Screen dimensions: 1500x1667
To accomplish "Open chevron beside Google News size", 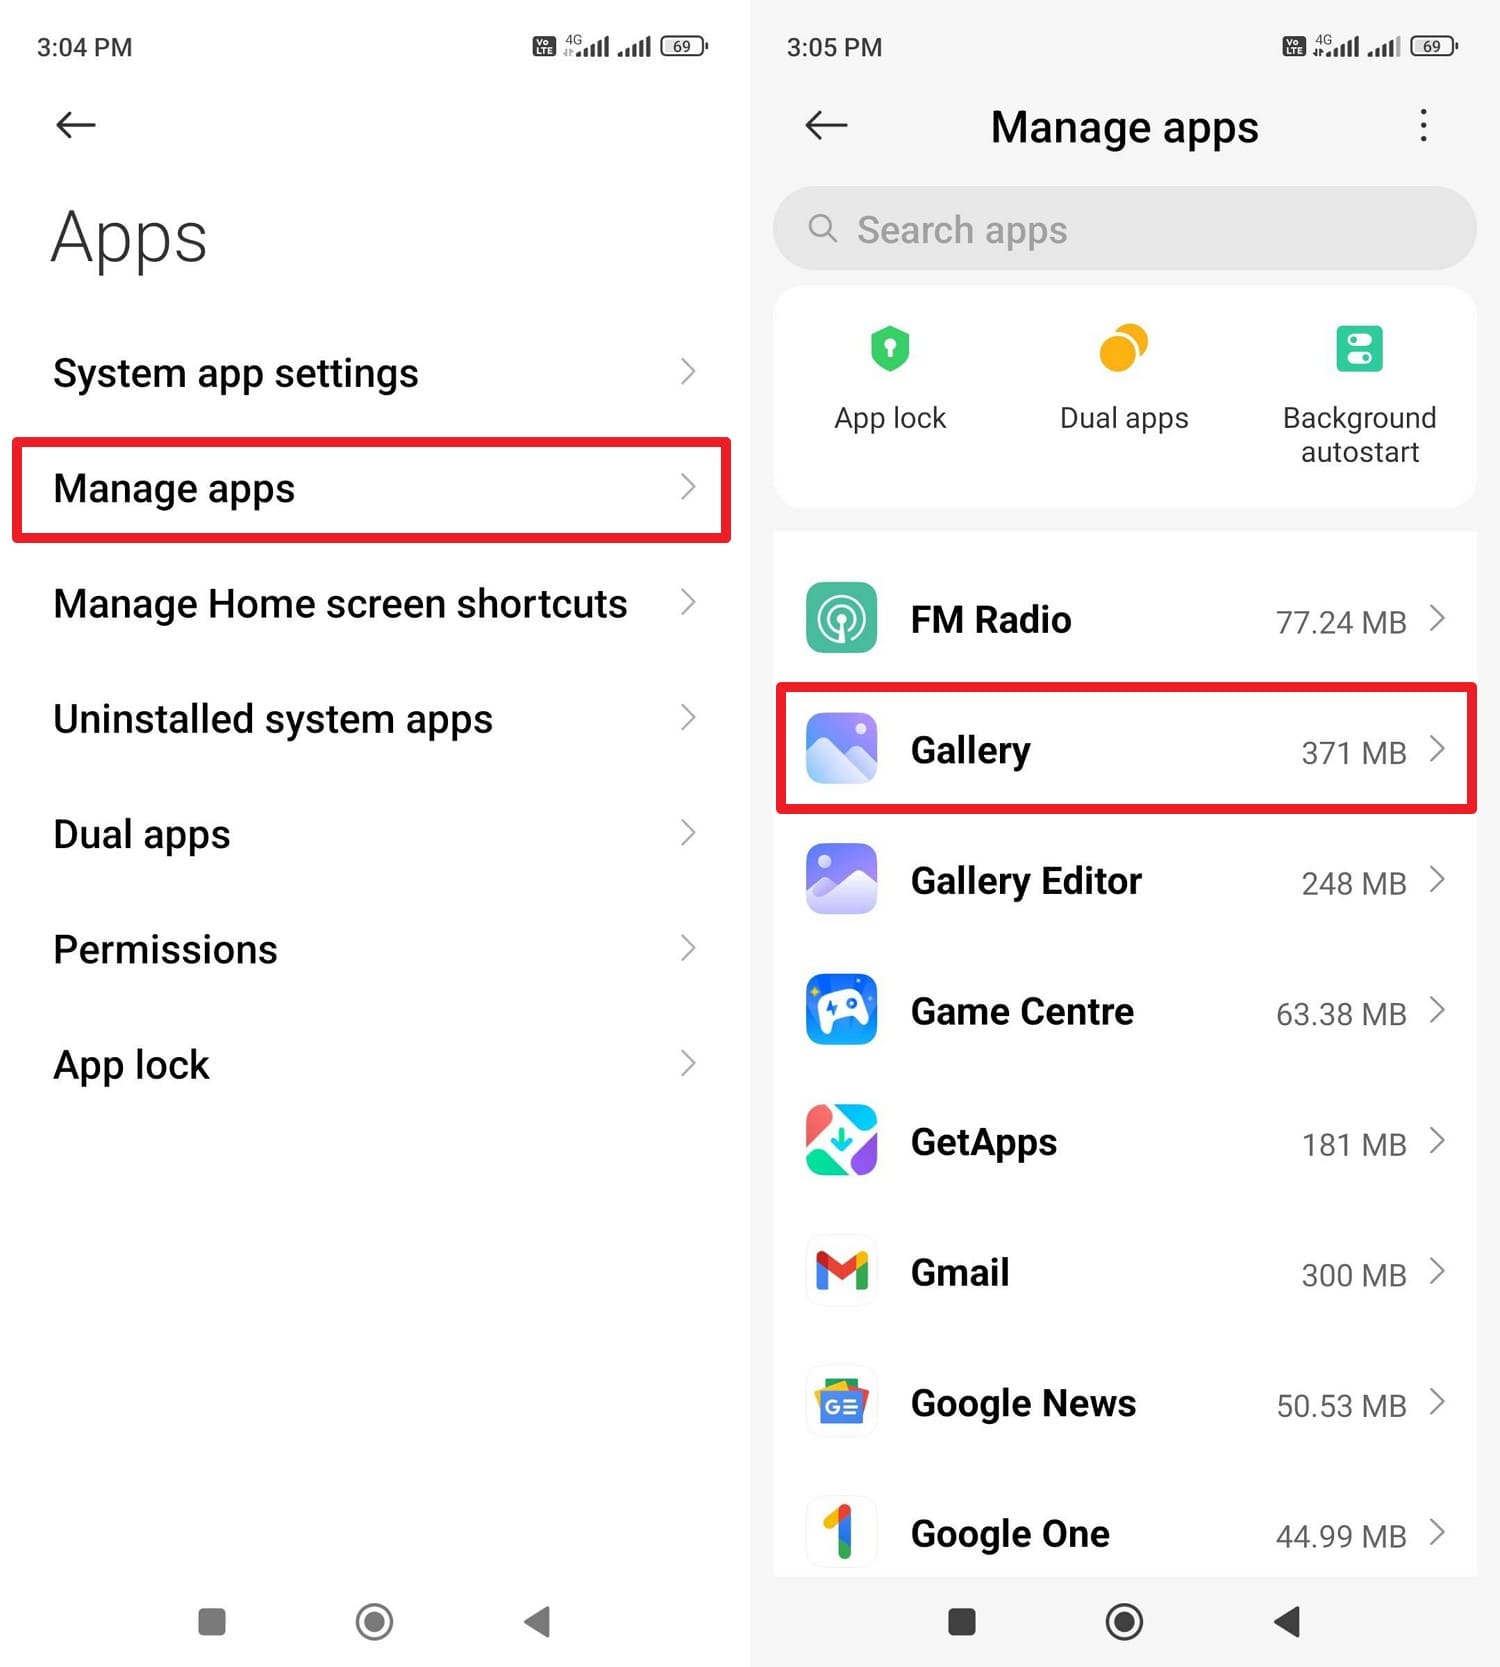I will 1437,1402.
